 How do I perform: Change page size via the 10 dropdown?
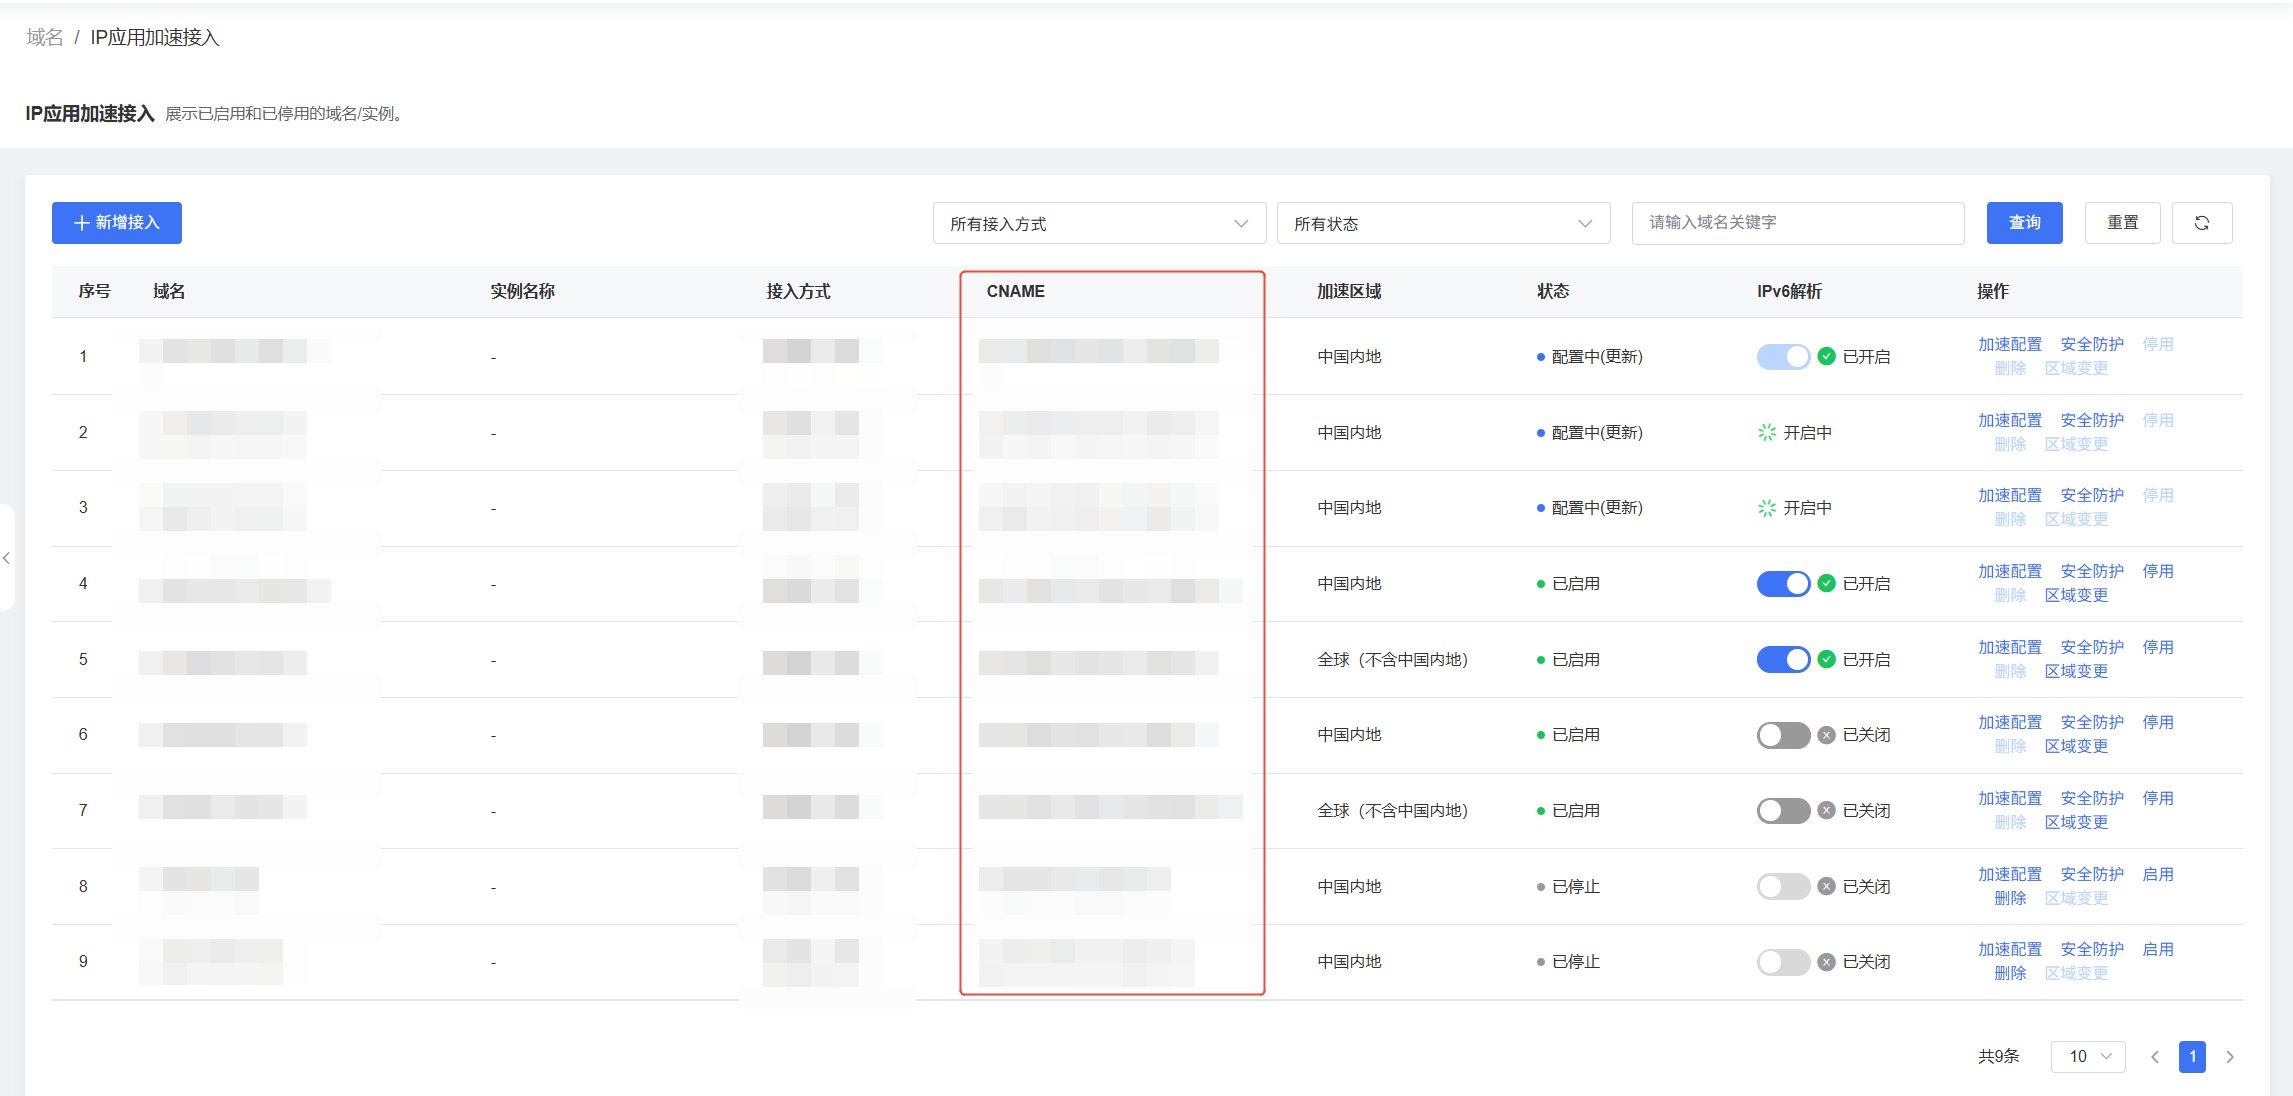(x=2087, y=1056)
